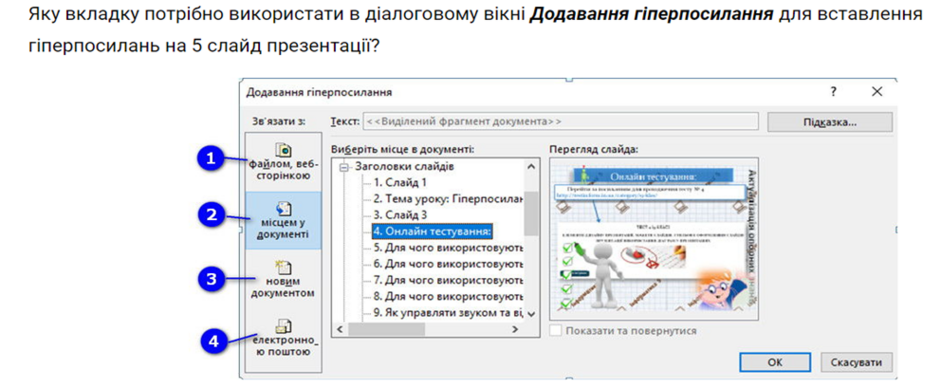Choose the new document link option
940x388 pixels.
[x=284, y=279]
